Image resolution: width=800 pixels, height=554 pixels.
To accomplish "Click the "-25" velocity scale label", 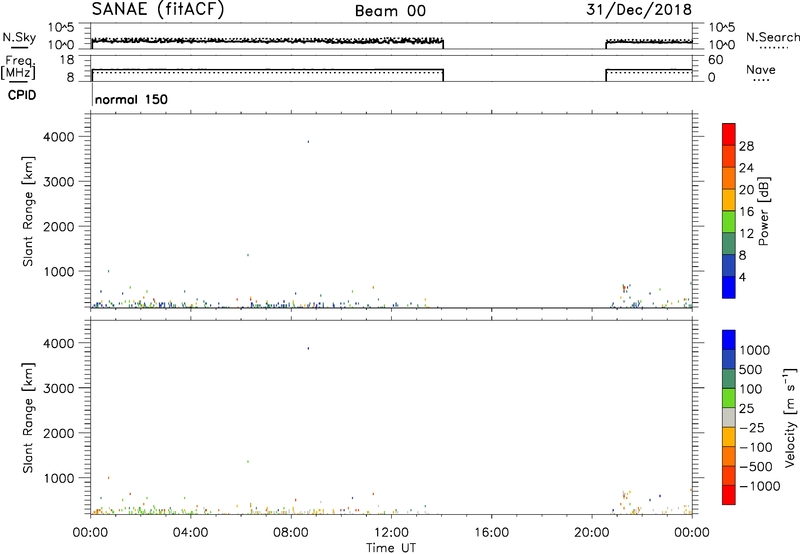I will point(752,428).
